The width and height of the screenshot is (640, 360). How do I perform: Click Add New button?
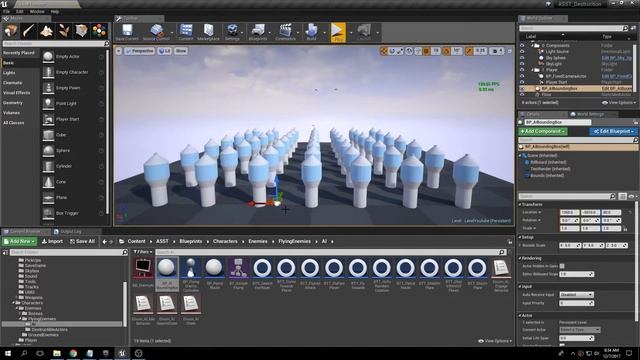coord(20,242)
